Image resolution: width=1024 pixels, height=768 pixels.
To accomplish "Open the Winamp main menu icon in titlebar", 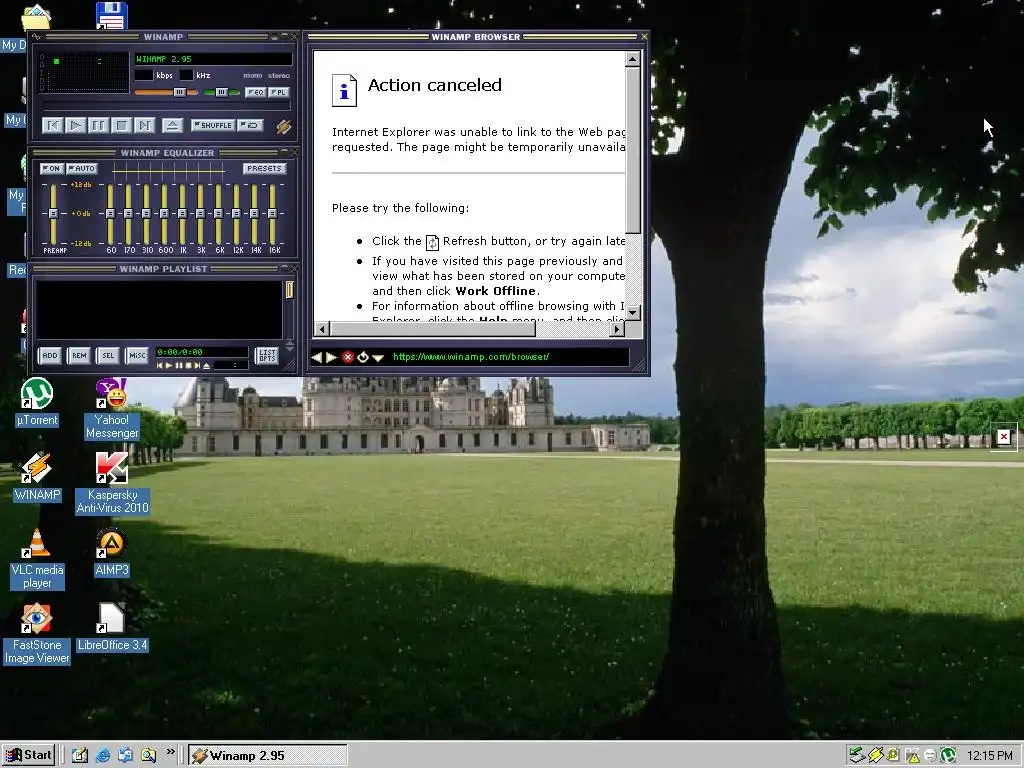I will click(x=36, y=37).
